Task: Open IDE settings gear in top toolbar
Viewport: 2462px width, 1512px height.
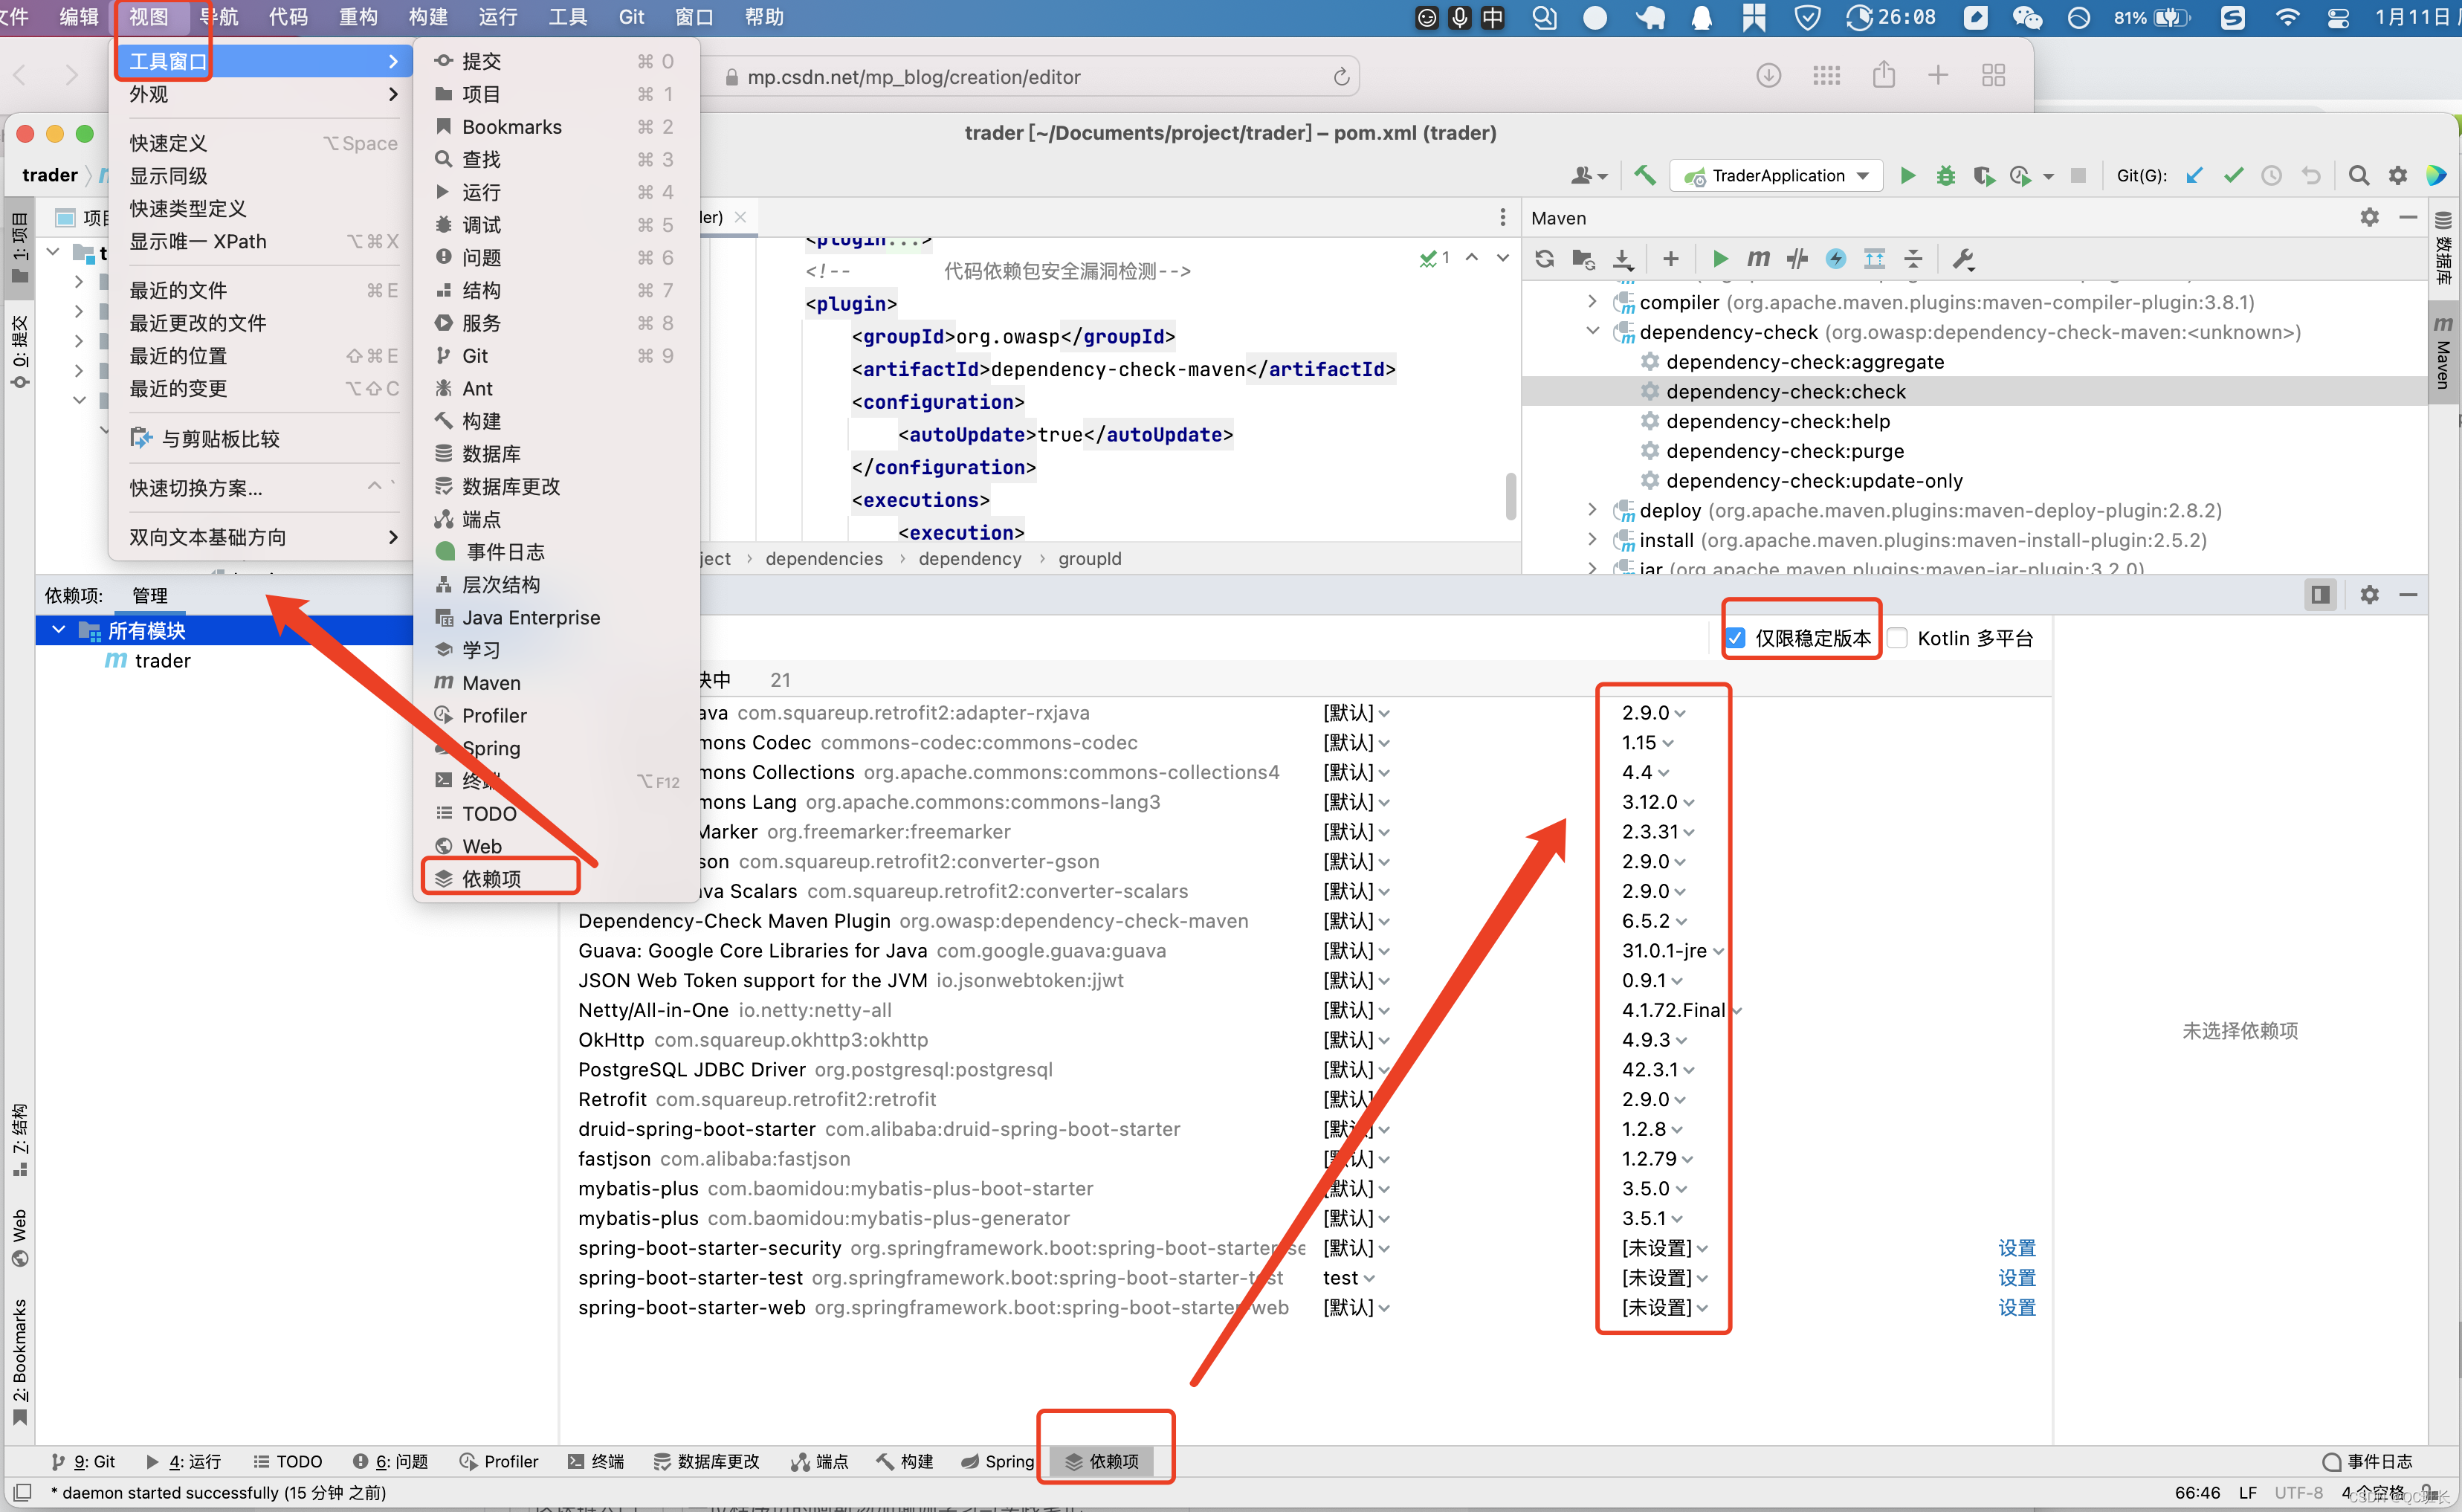Action: (x=2397, y=175)
